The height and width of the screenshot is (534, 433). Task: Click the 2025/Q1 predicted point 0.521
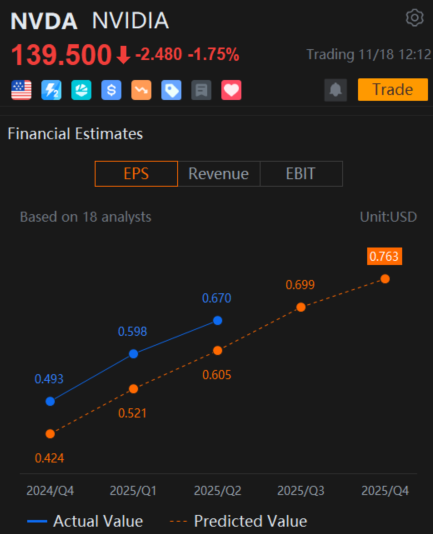pos(134,389)
